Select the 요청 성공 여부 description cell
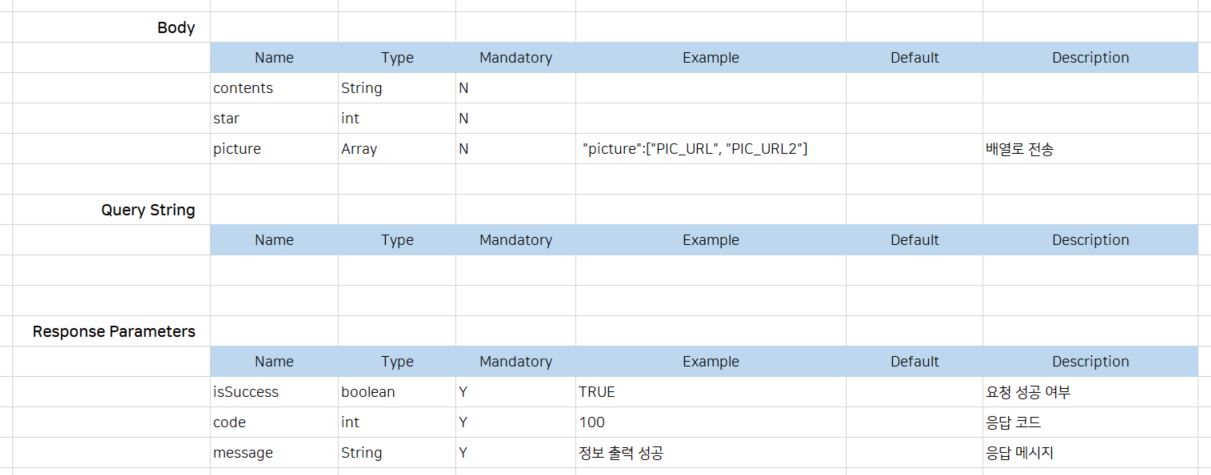Screen dimensions: 1211x475 (1028, 392)
